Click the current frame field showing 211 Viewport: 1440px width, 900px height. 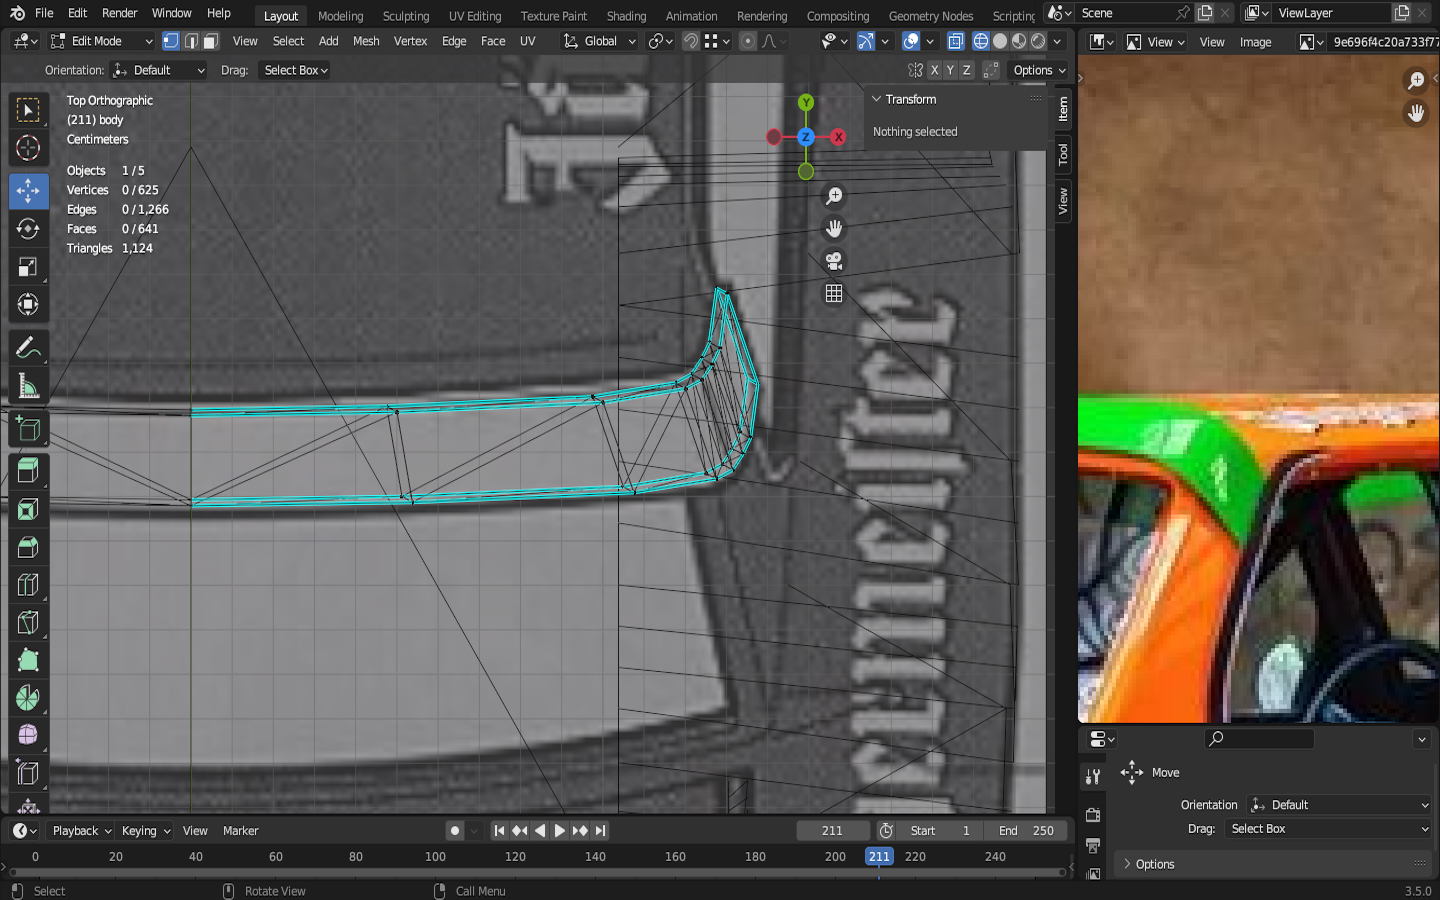(833, 831)
